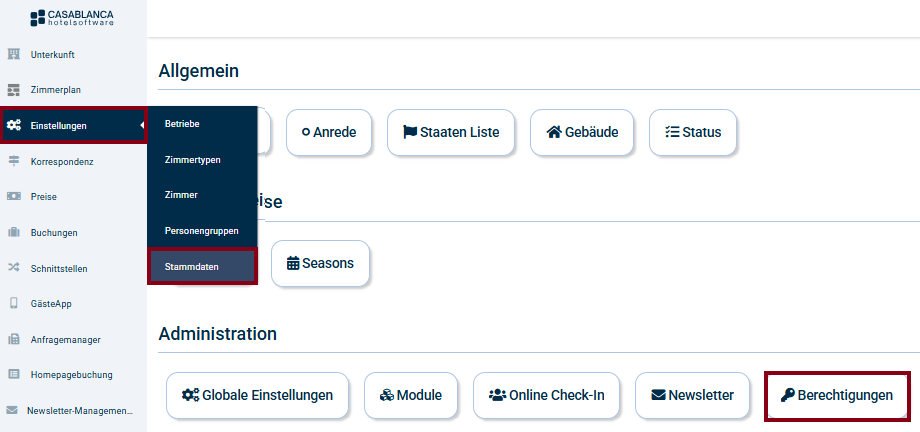Select Betriebe from the submenu

[x=182, y=124]
